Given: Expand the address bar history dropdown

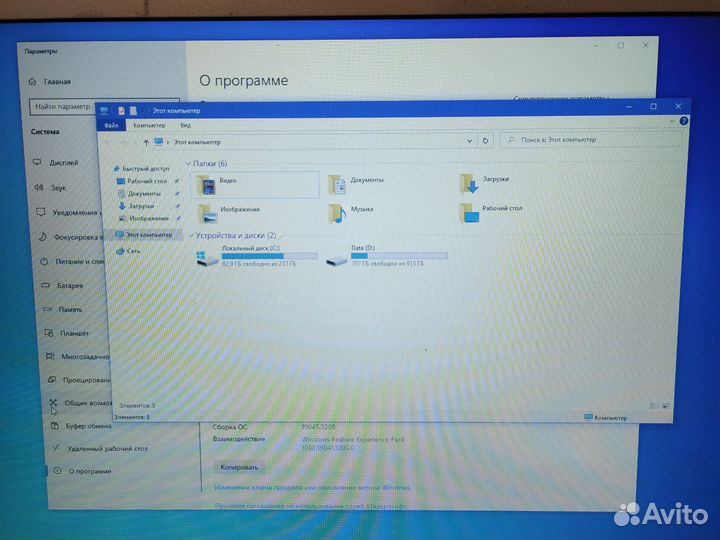Looking at the screenshot, I should pyautogui.click(x=469, y=141).
